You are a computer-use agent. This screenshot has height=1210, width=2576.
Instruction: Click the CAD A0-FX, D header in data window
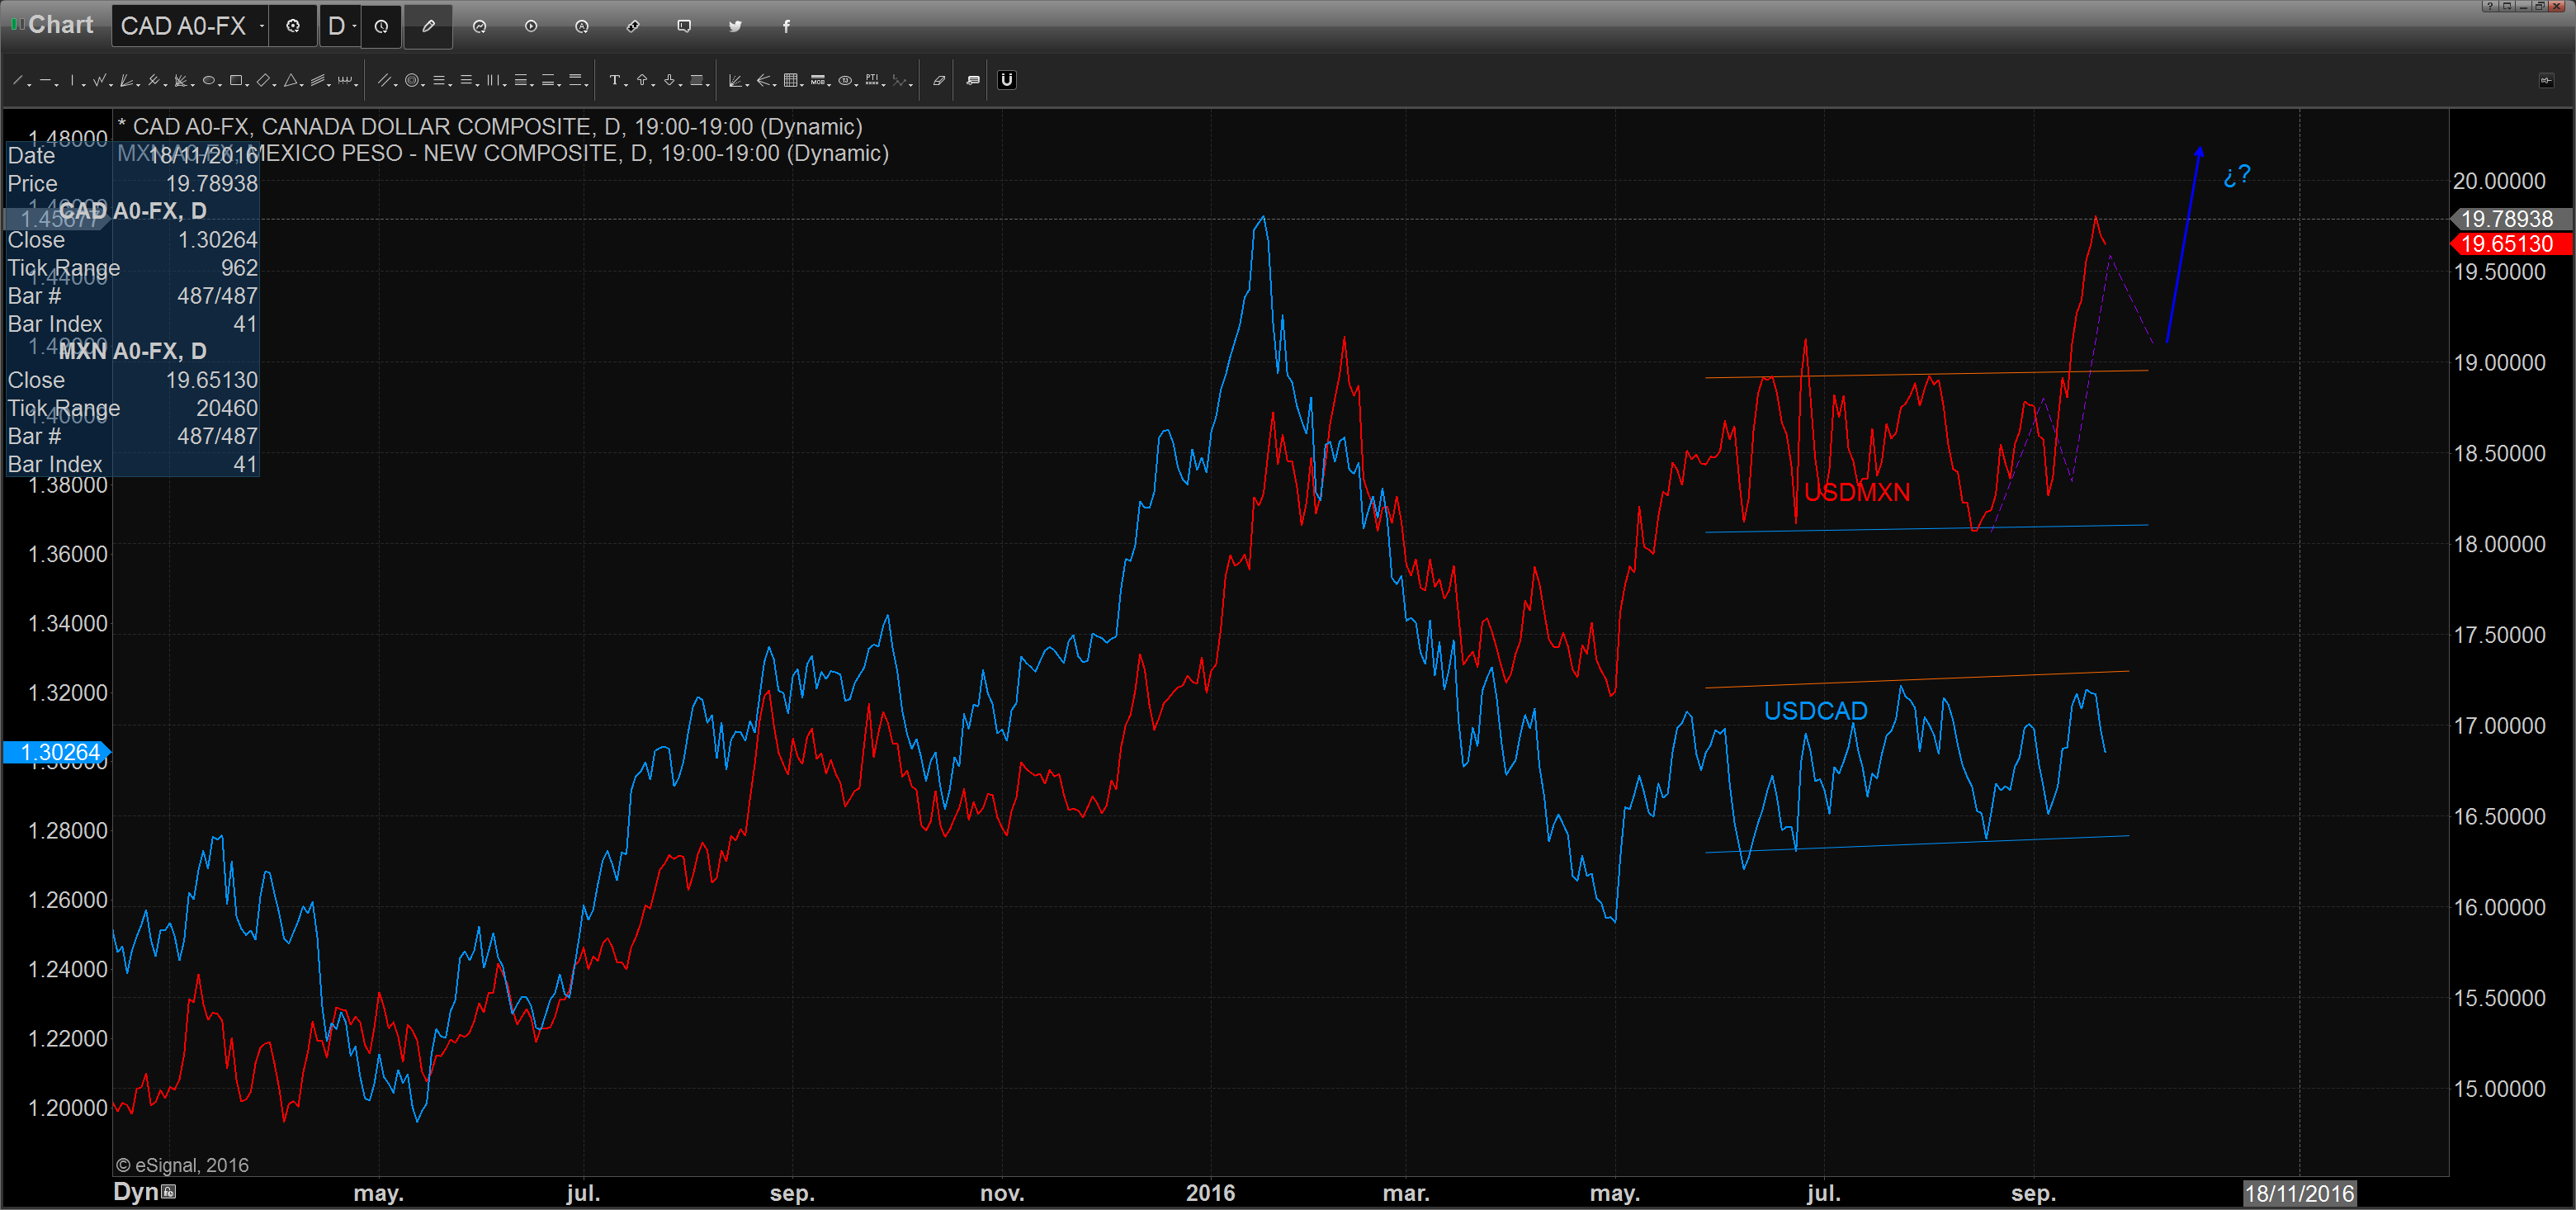(x=132, y=211)
